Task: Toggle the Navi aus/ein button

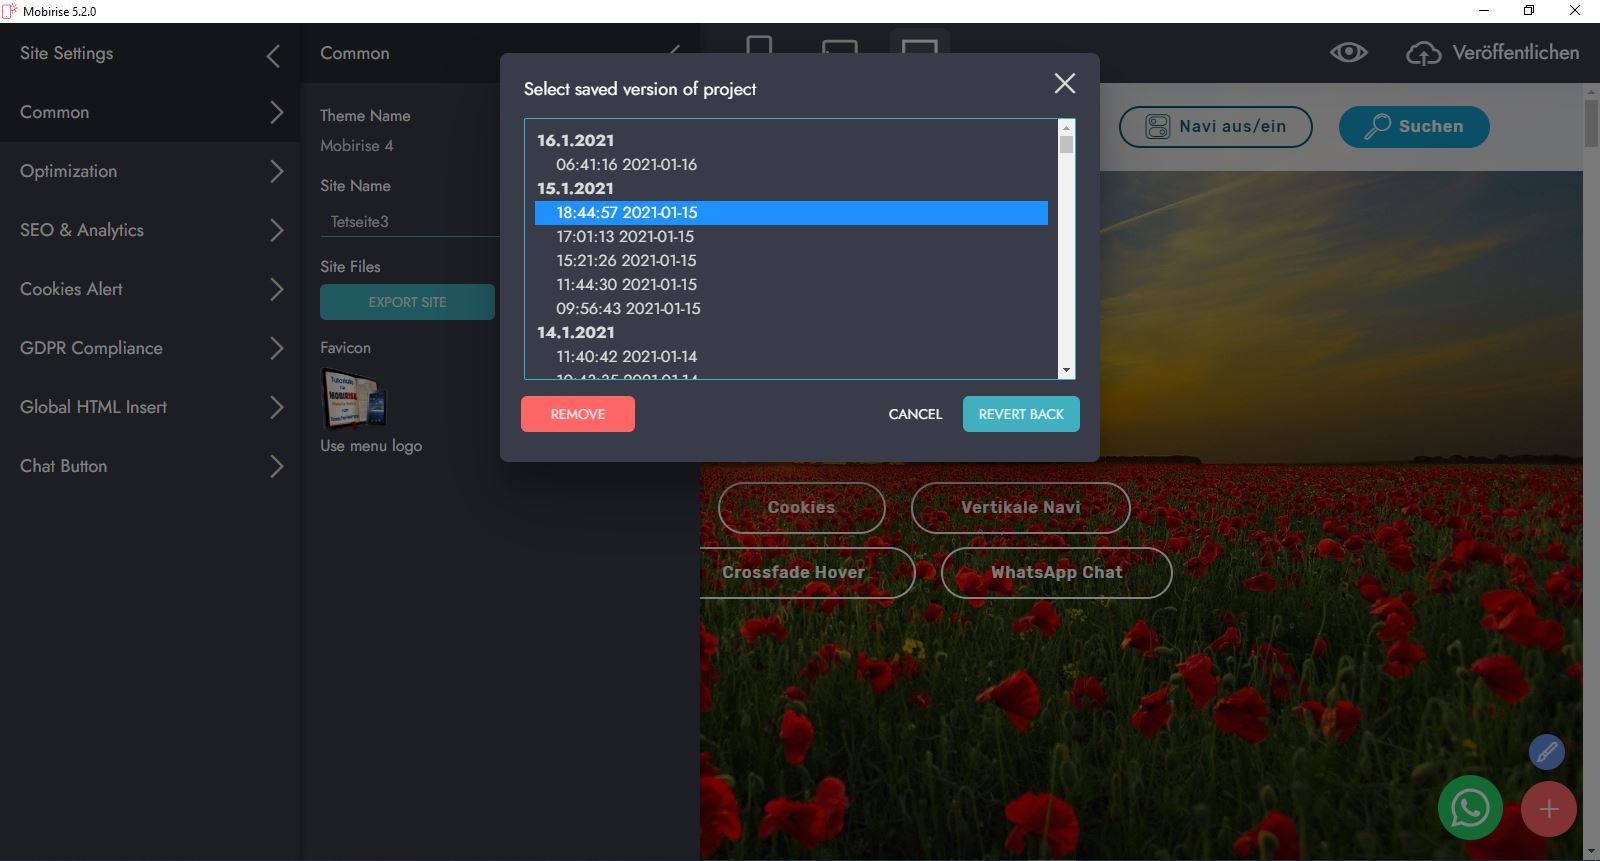Action: click(1215, 127)
